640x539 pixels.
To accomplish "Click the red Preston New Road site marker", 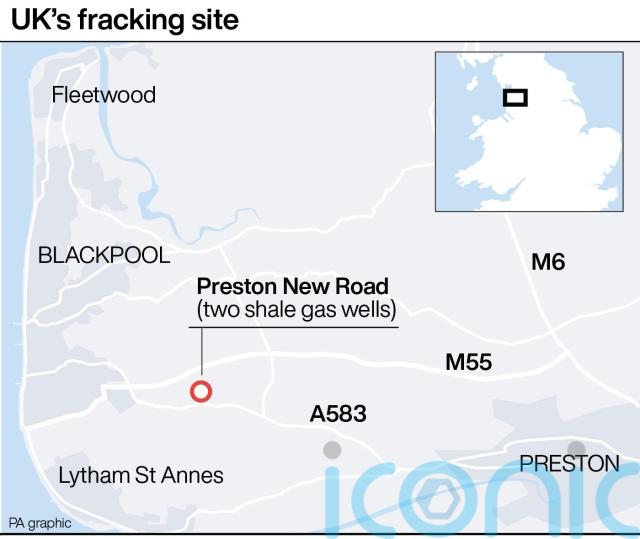I will point(201,391).
